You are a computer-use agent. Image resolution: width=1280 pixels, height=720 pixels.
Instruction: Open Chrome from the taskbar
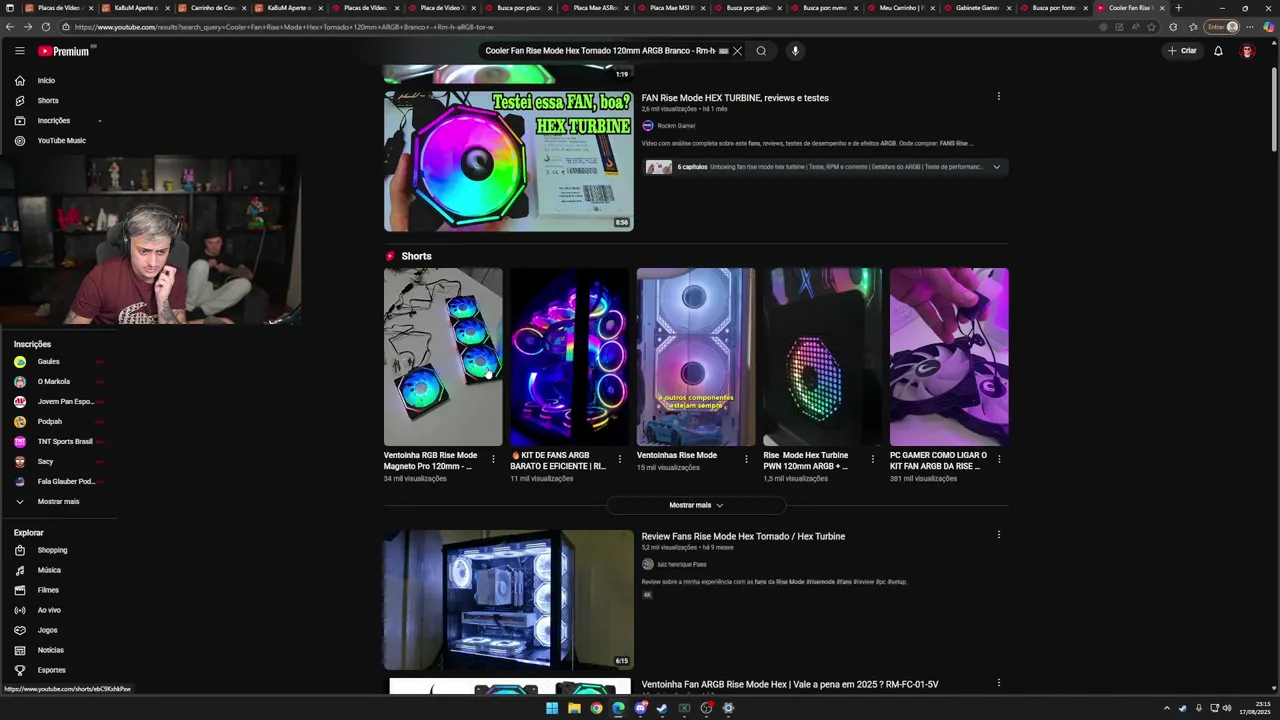[x=596, y=708]
